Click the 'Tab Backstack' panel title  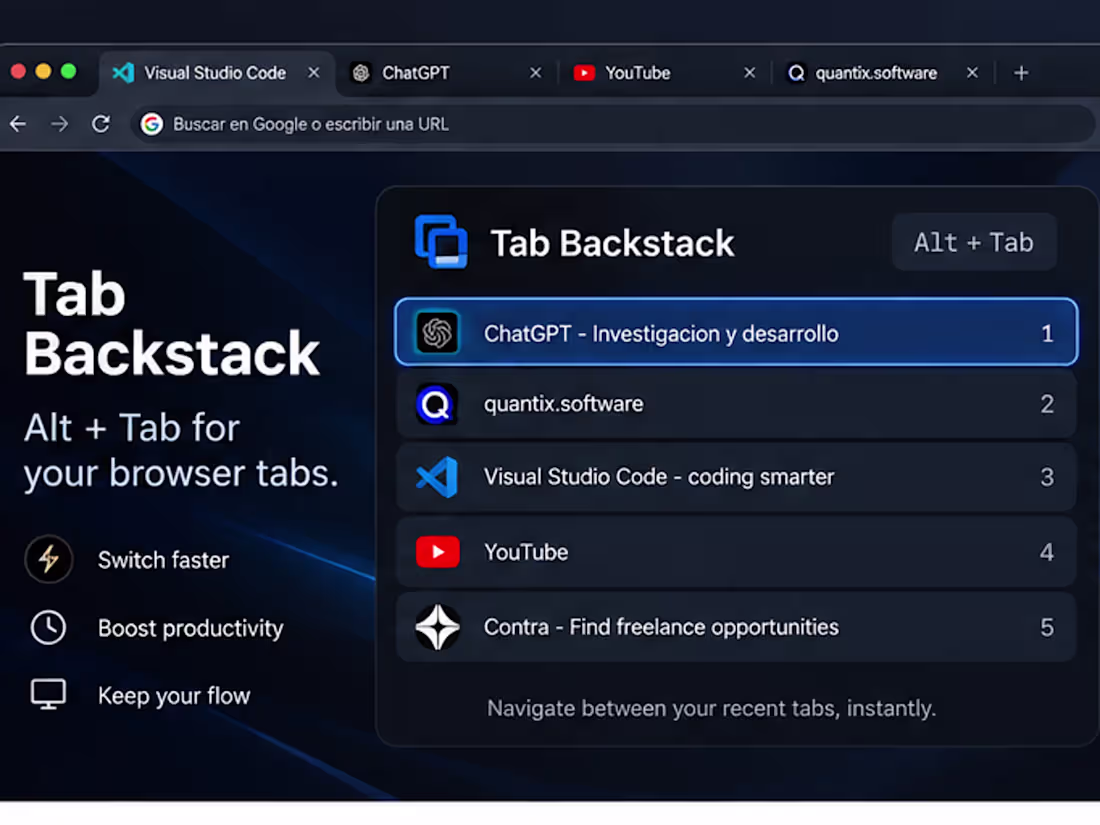612,243
